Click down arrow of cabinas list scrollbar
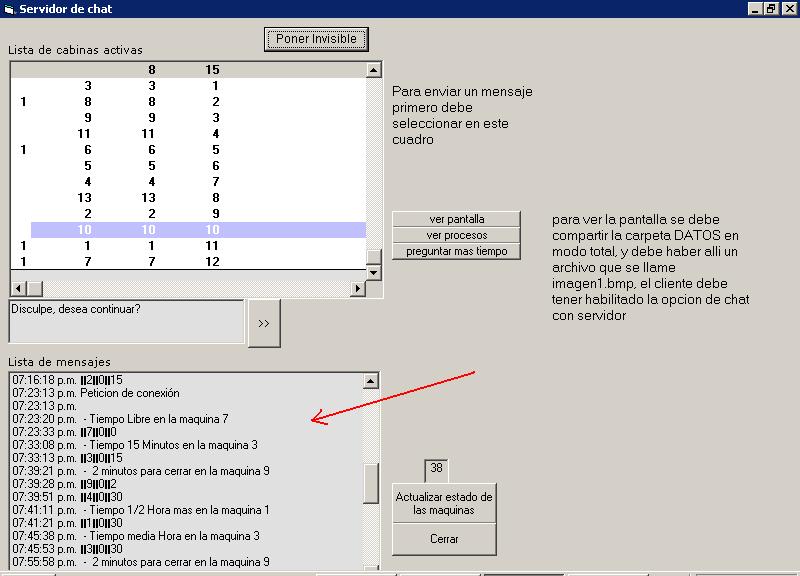 tap(373, 273)
